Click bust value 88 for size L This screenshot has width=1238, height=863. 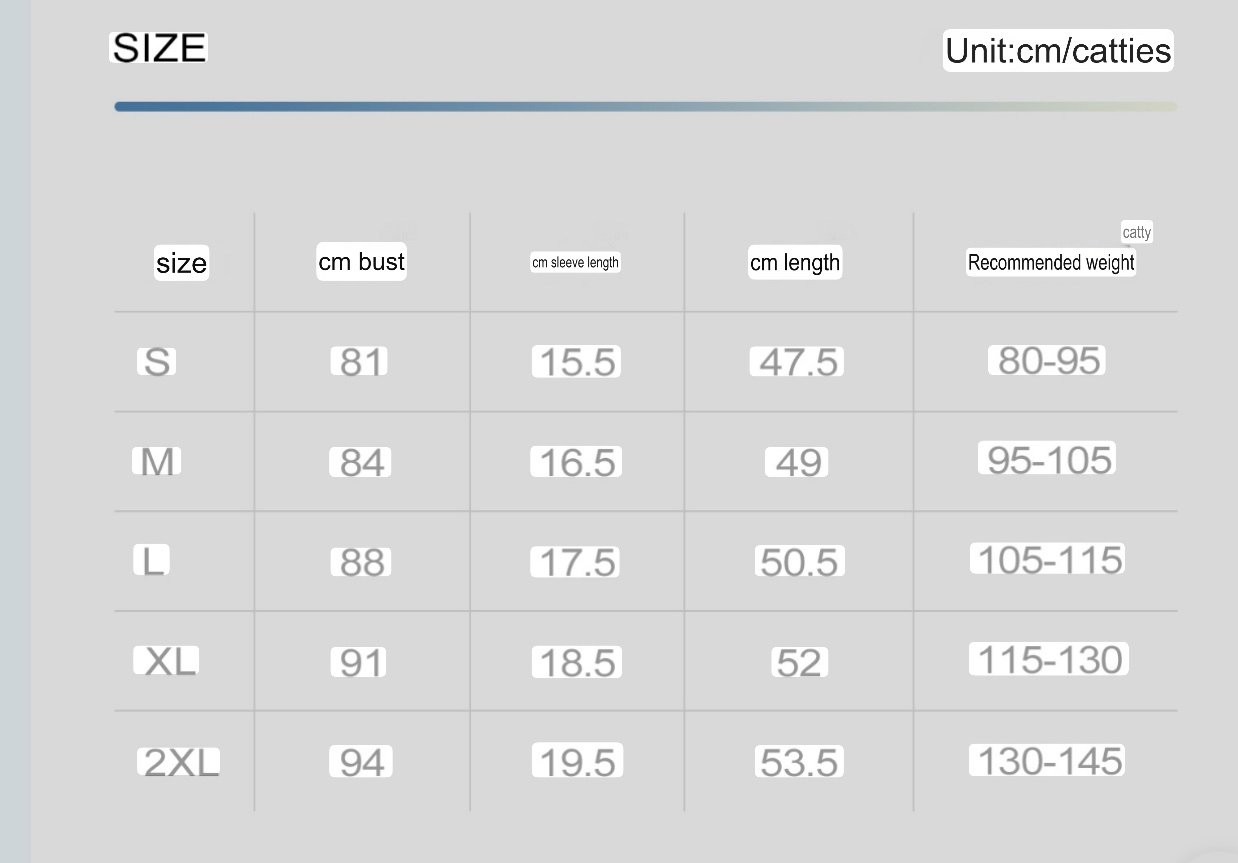pyautogui.click(x=360, y=562)
